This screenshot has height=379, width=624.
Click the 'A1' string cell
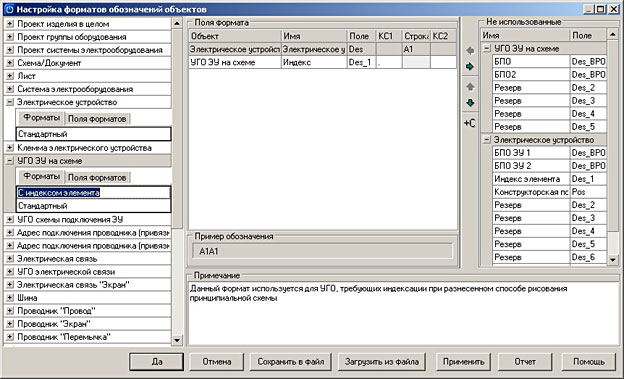[x=416, y=49]
